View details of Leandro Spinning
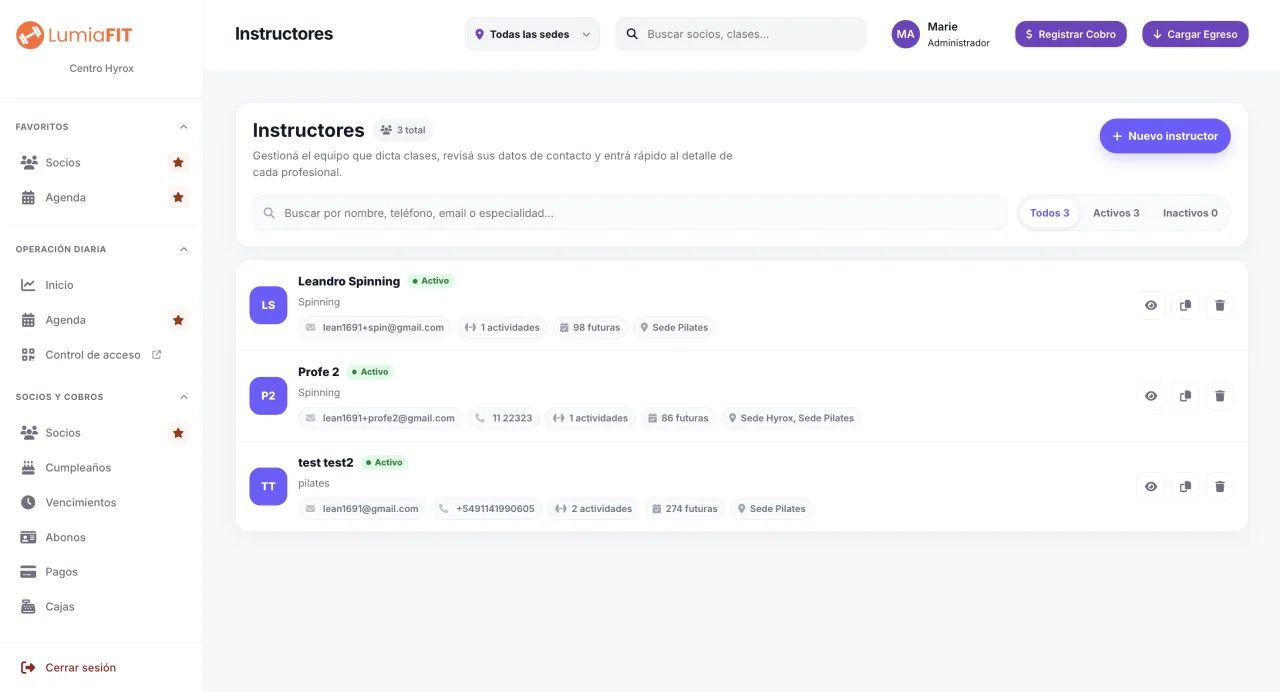This screenshot has width=1280, height=692. 1151,305
